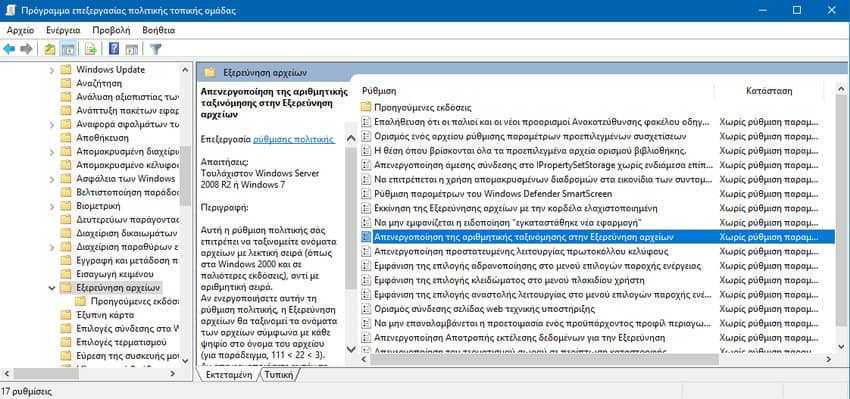Click the policy icon of Εκκίνηση της Εξερεύνησης αρχείων με την κορδέλα

click(366, 208)
